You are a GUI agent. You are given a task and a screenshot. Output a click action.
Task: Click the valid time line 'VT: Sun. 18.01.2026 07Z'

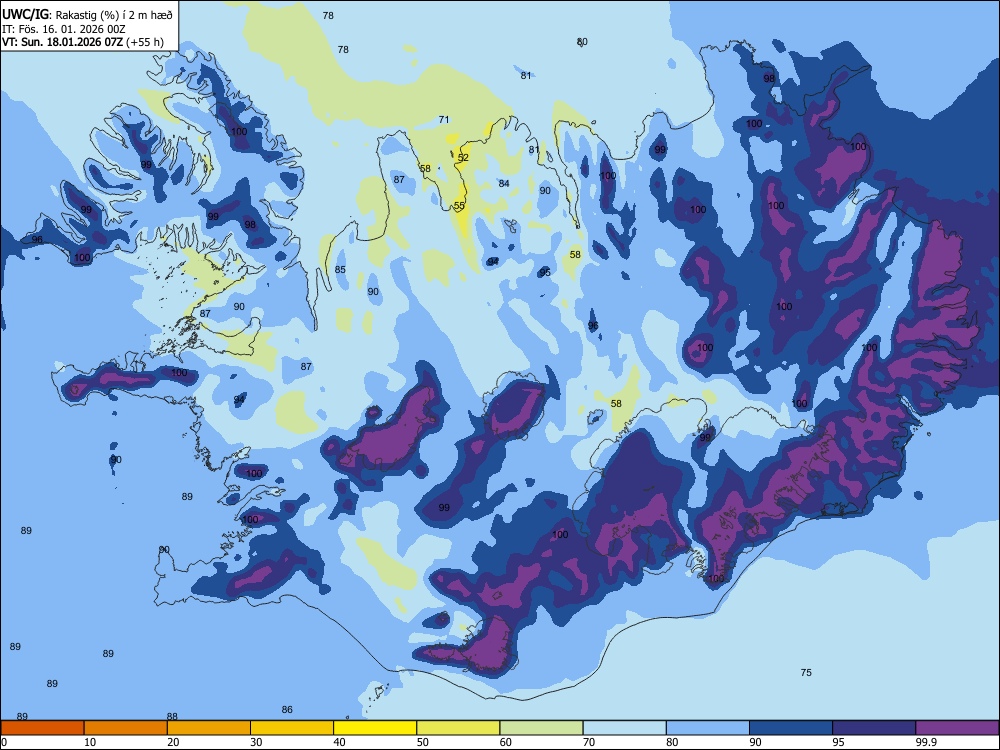point(62,42)
